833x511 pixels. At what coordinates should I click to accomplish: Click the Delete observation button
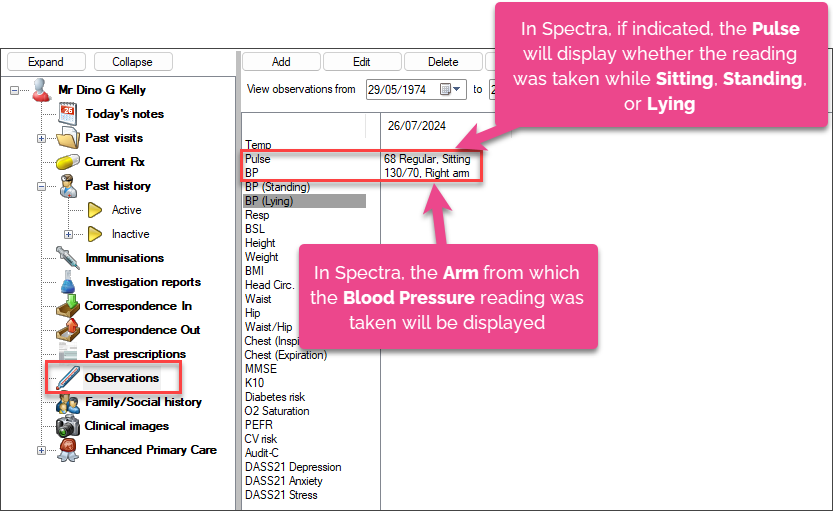[x=443, y=62]
